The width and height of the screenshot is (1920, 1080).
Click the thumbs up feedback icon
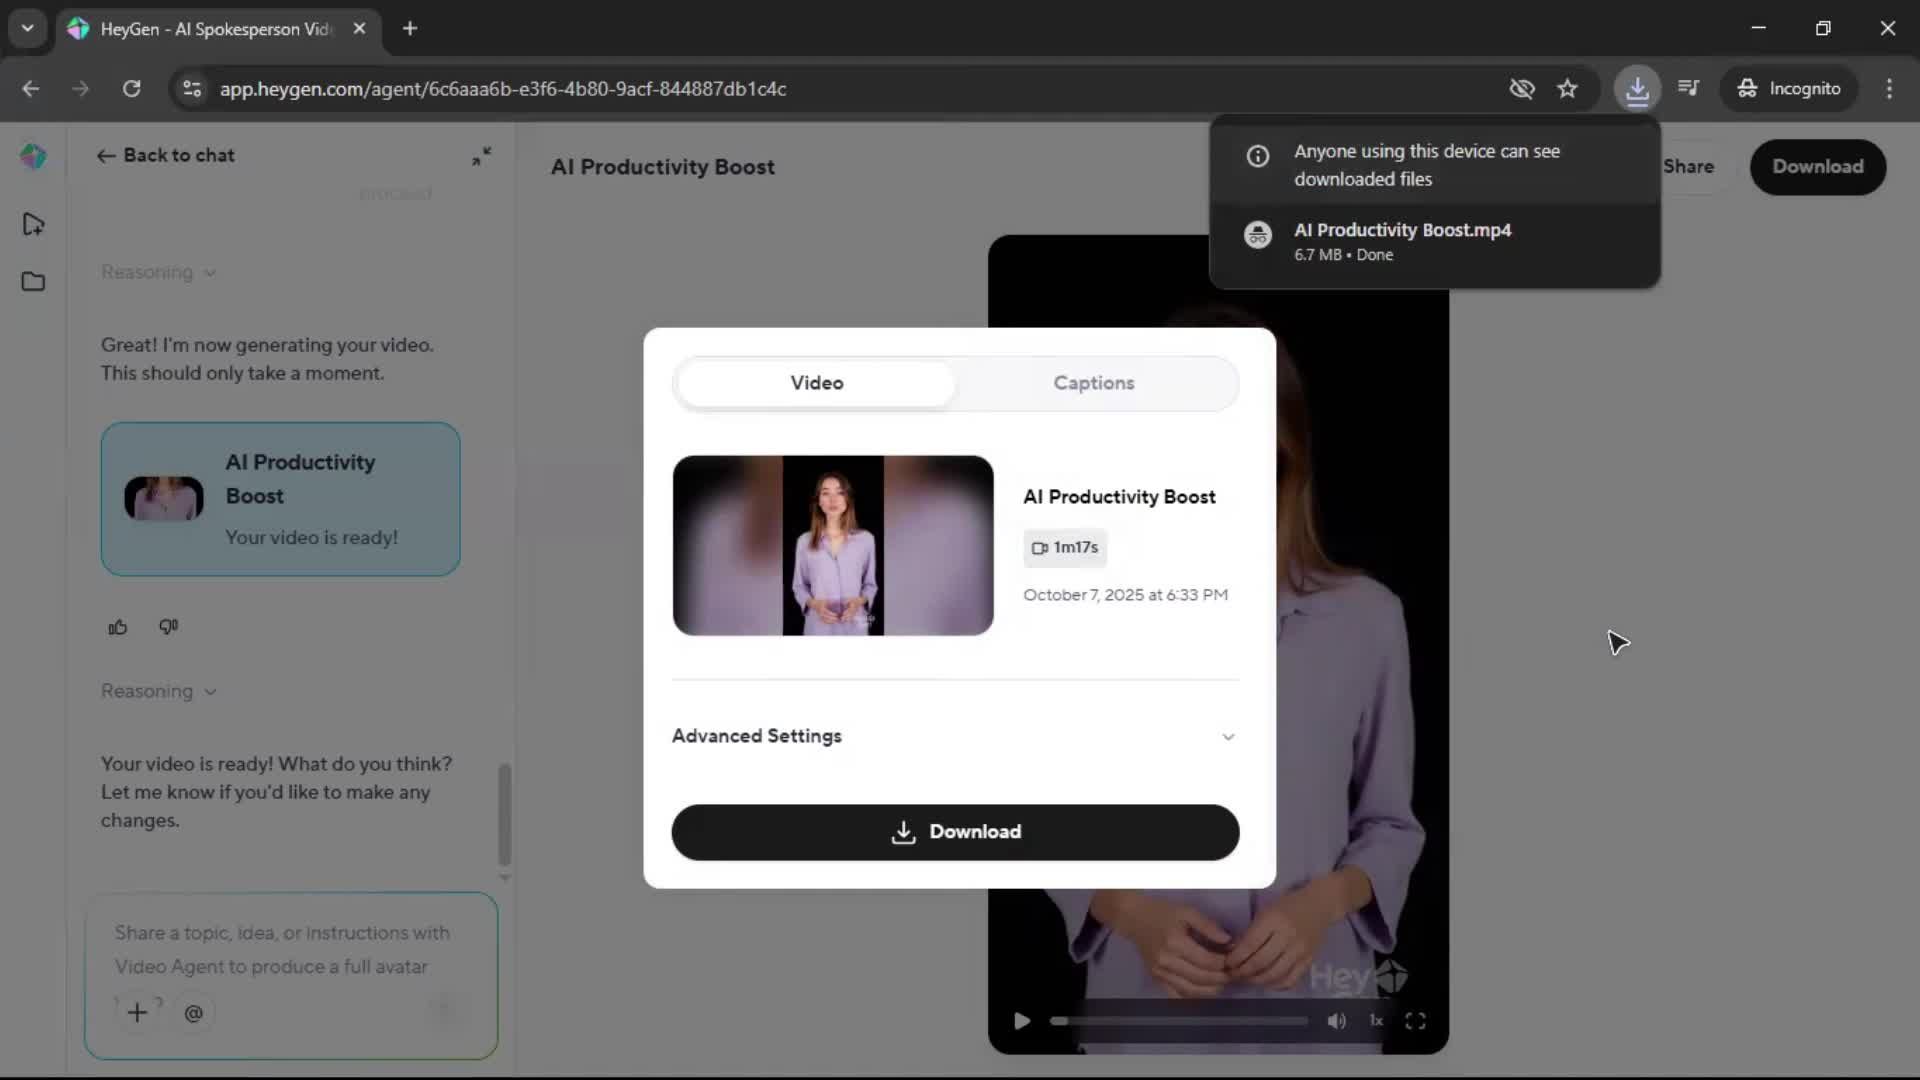coord(118,627)
